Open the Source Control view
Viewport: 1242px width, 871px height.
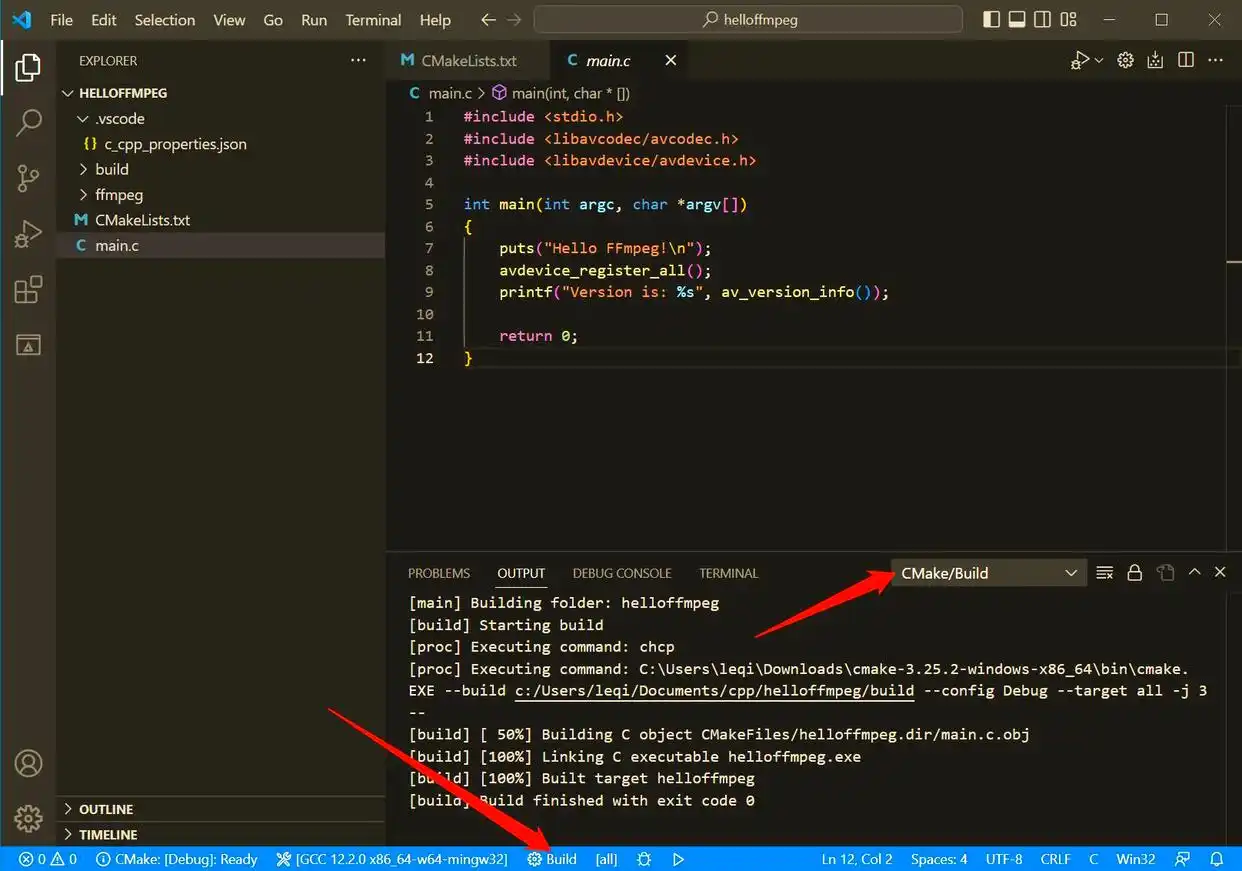(x=28, y=179)
